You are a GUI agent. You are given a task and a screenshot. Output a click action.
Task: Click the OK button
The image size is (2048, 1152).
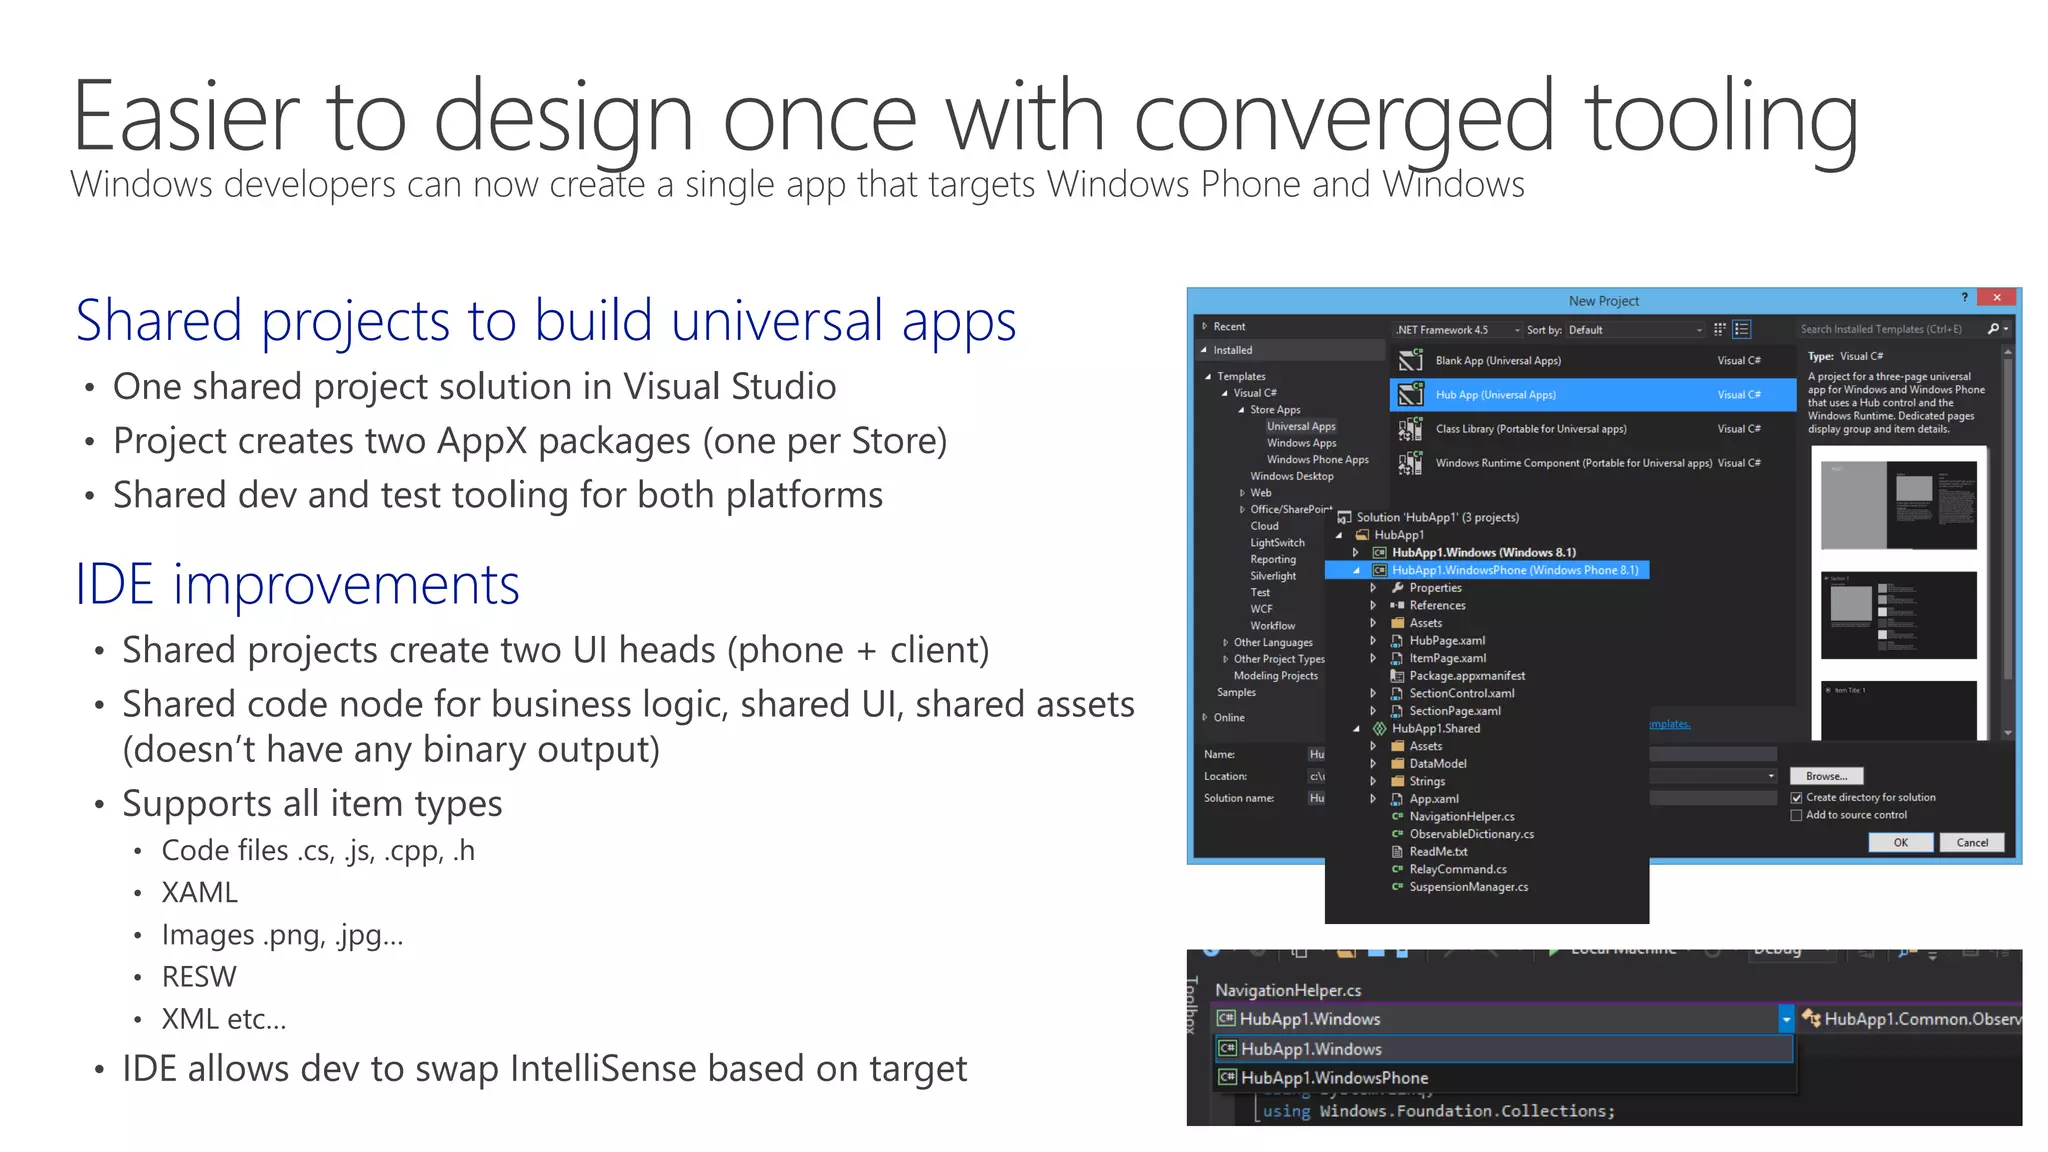tap(1900, 843)
